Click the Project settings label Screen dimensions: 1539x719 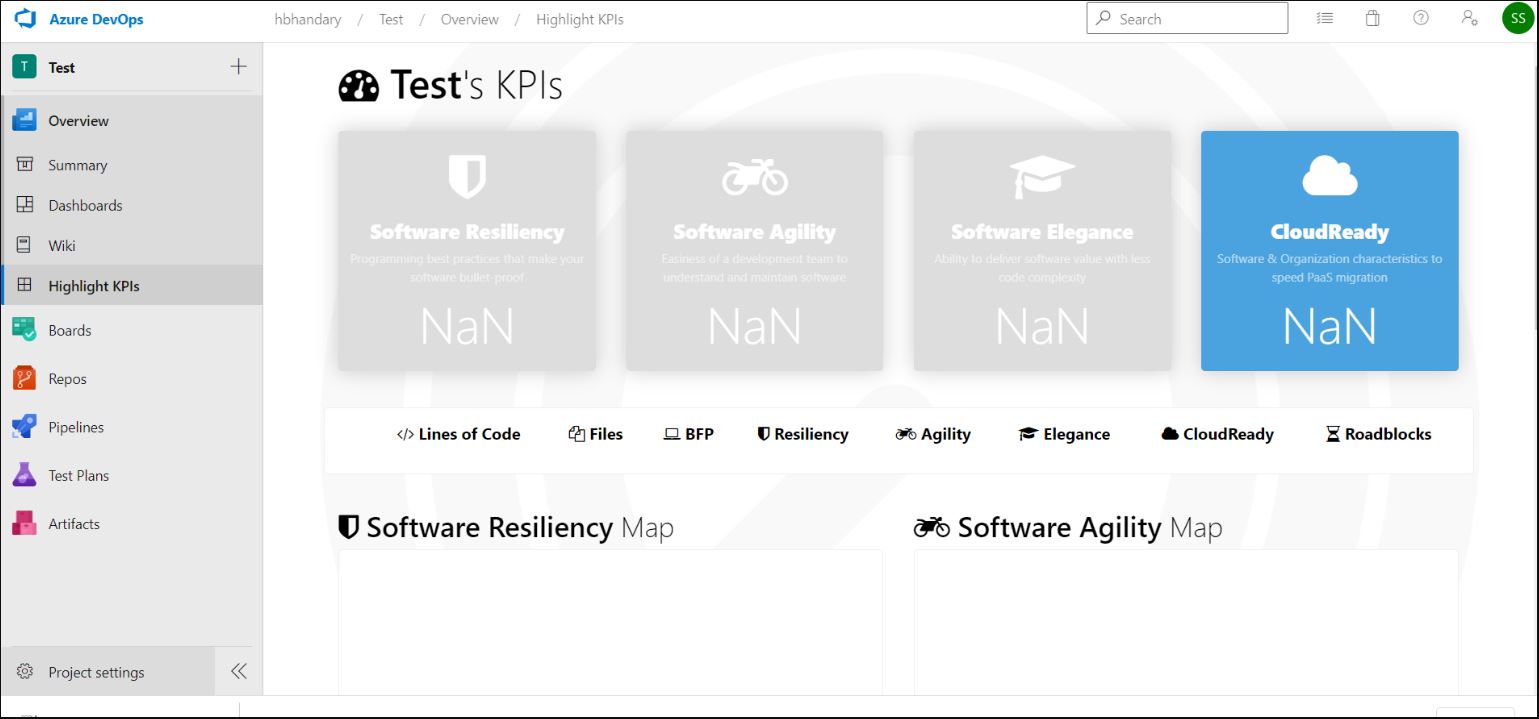(x=97, y=672)
